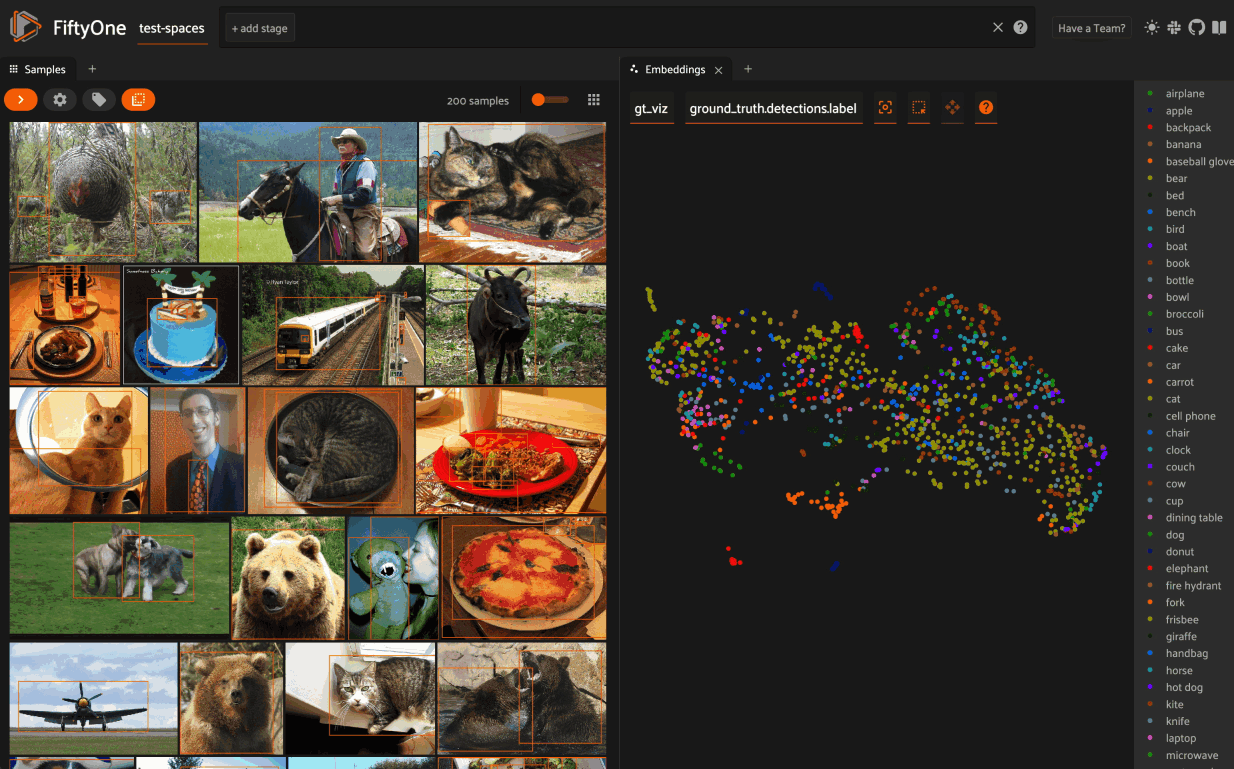Toggle the fire hydrant legend entry
Viewport: 1234px width, 769px height.
click(x=1193, y=586)
